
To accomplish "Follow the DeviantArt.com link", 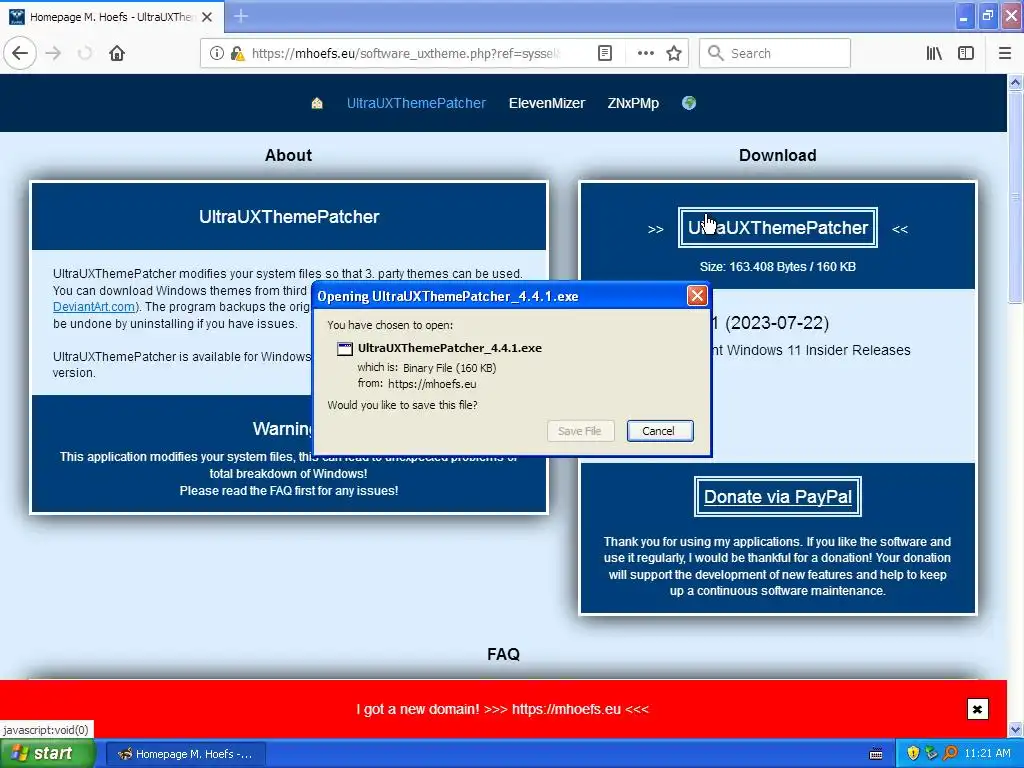I will (x=94, y=307).
